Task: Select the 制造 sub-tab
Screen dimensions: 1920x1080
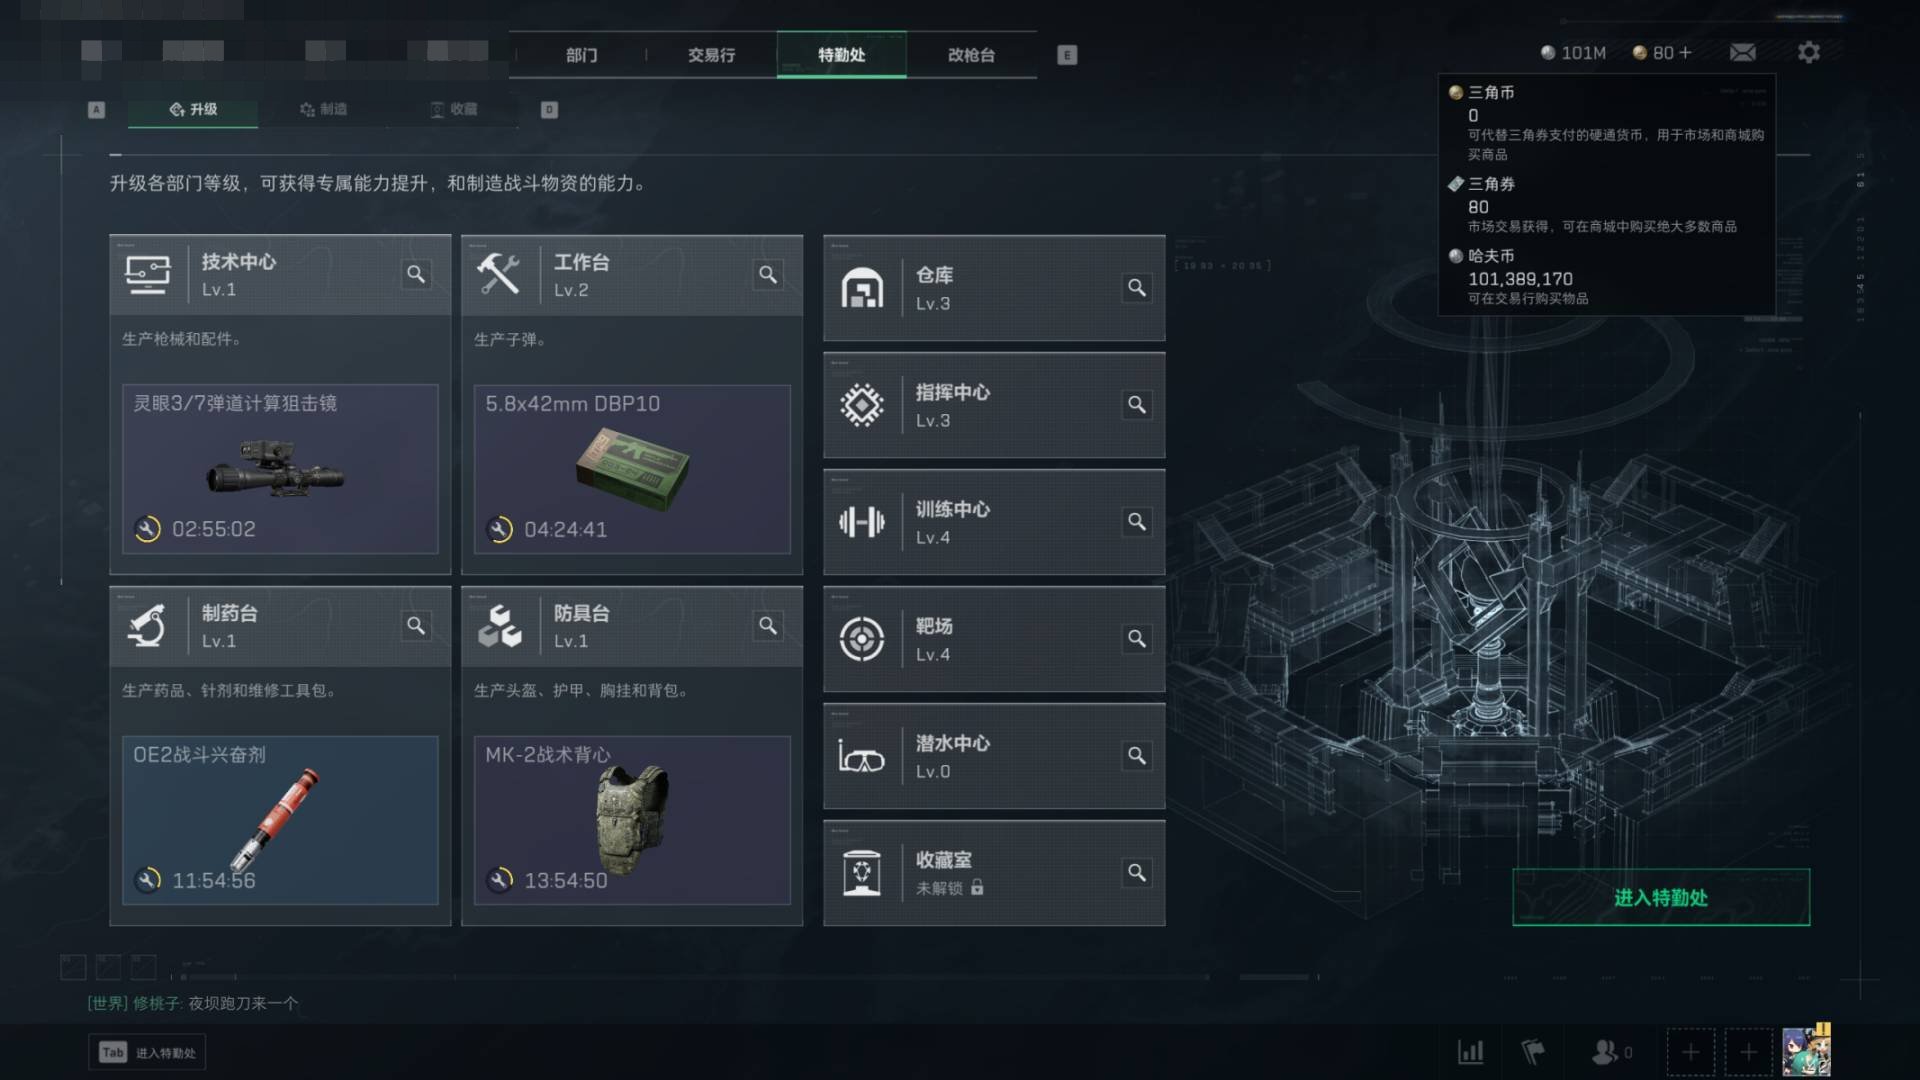Action: (324, 109)
